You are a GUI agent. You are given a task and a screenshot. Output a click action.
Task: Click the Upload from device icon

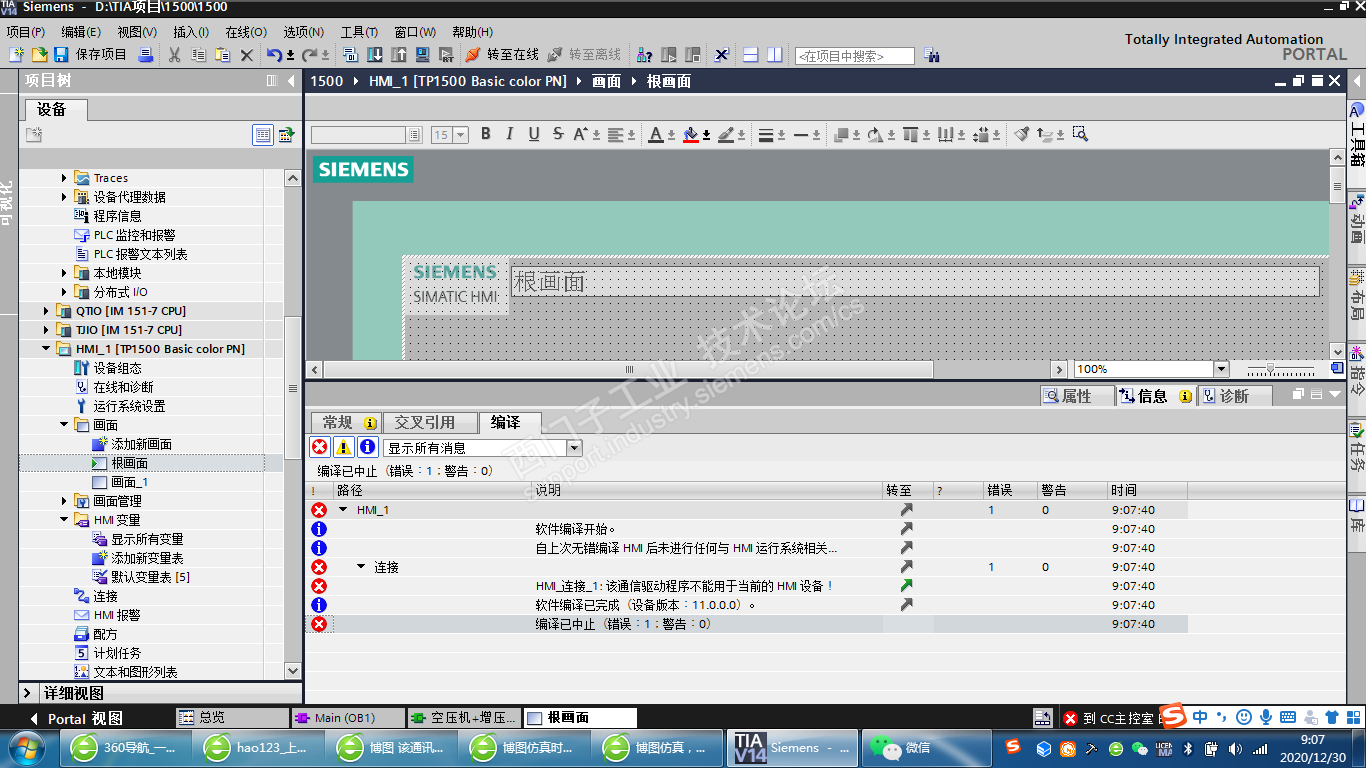pos(398,55)
